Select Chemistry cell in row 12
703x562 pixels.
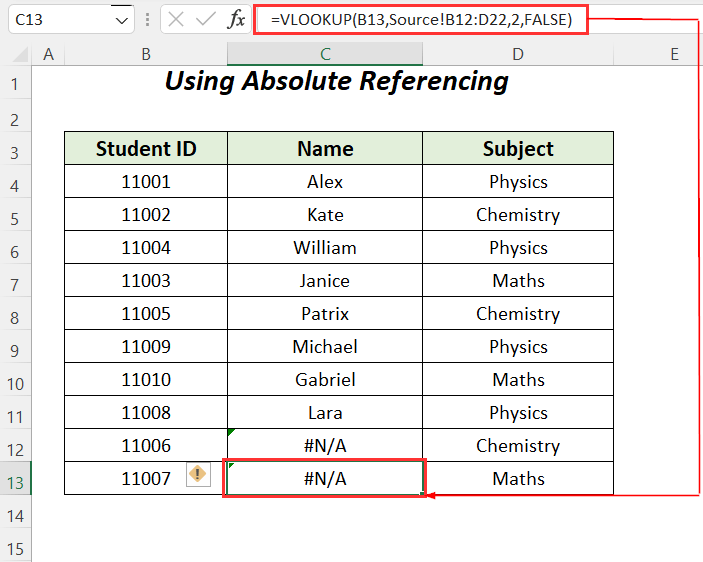(518, 445)
